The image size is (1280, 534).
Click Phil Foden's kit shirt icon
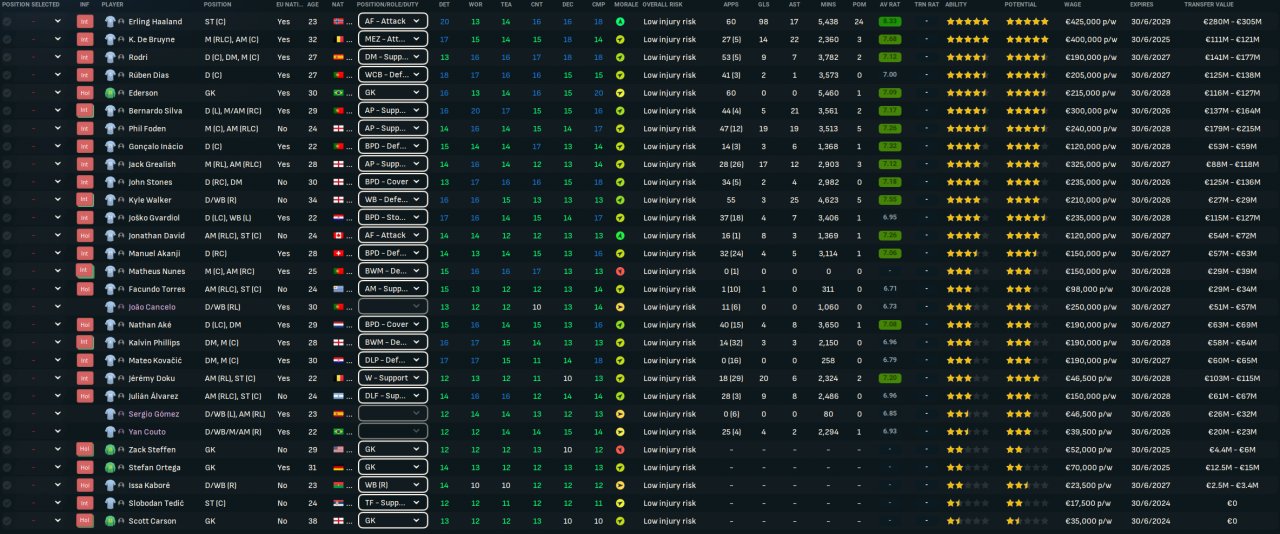[x=110, y=128]
